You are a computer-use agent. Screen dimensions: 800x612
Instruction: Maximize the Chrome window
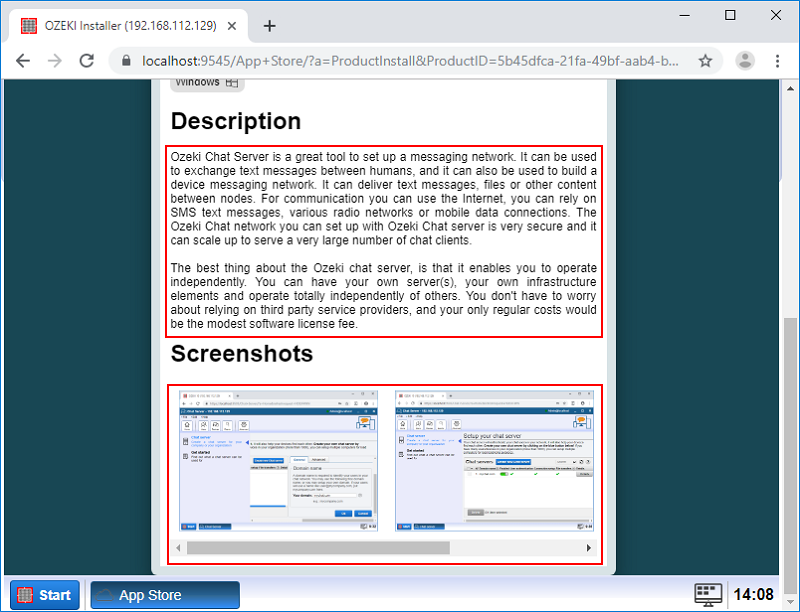pos(730,15)
